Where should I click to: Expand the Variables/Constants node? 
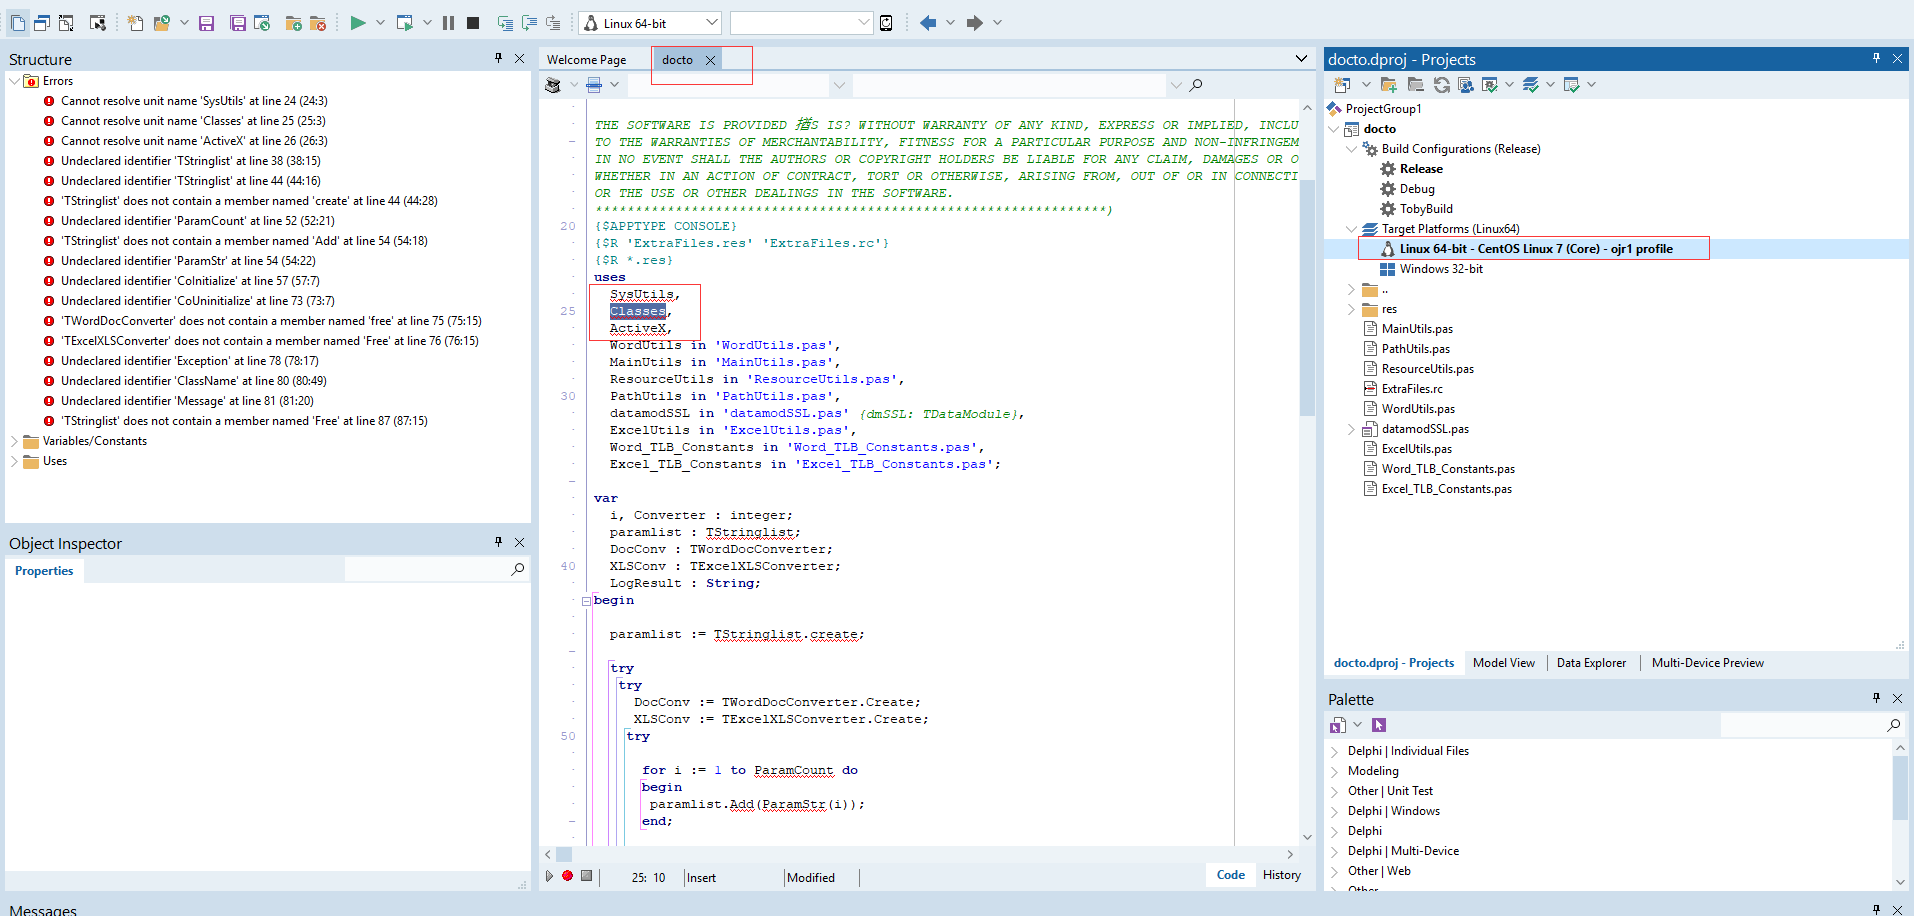[13, 441]
